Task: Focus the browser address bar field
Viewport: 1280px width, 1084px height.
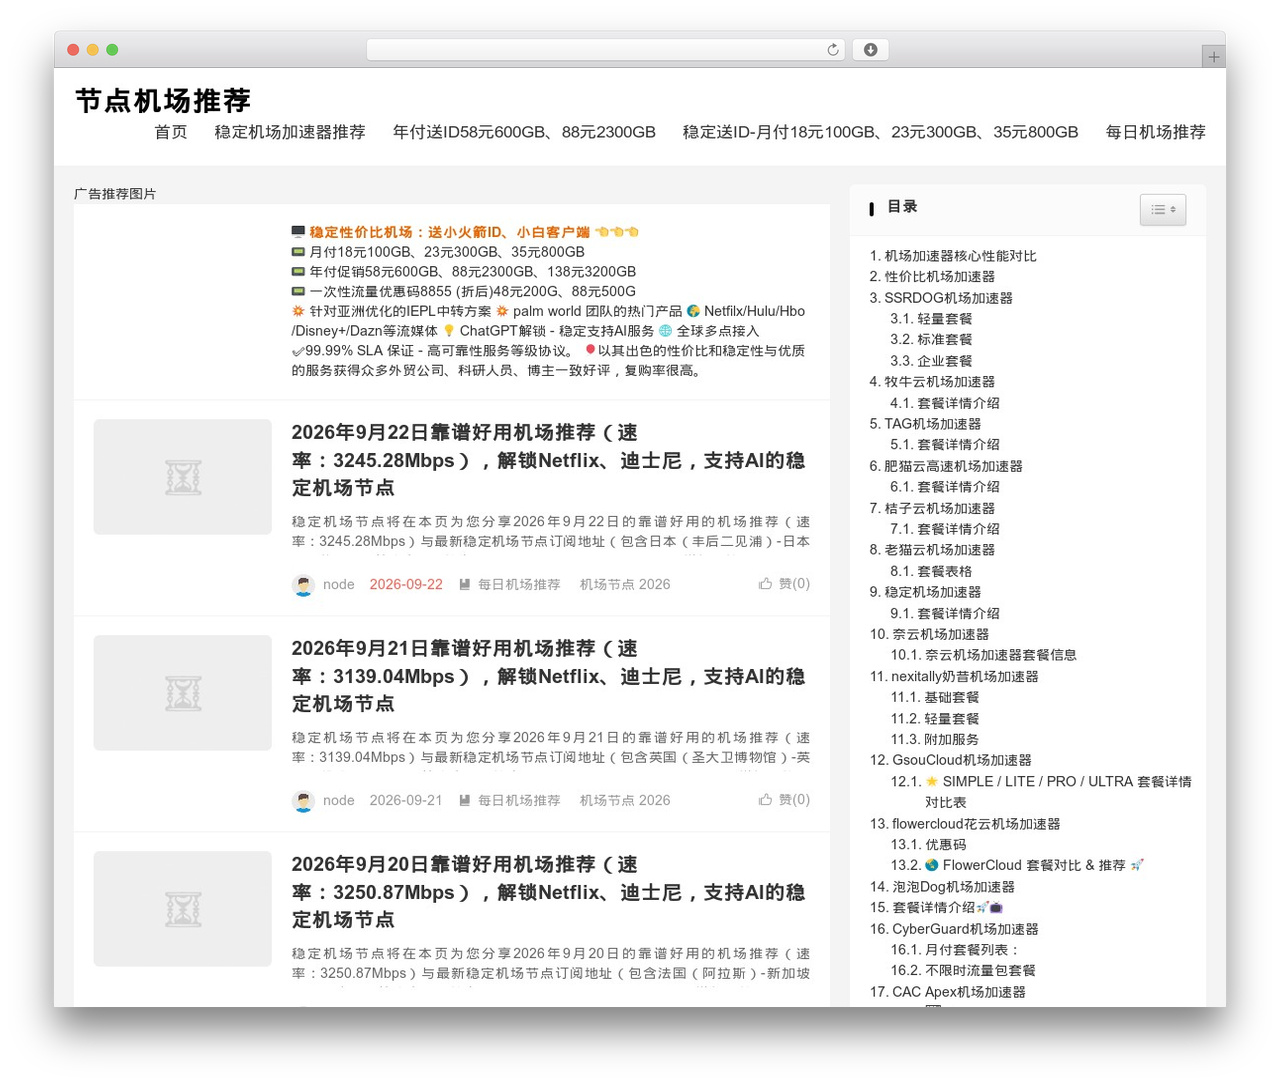Action: tap(605, 50)
